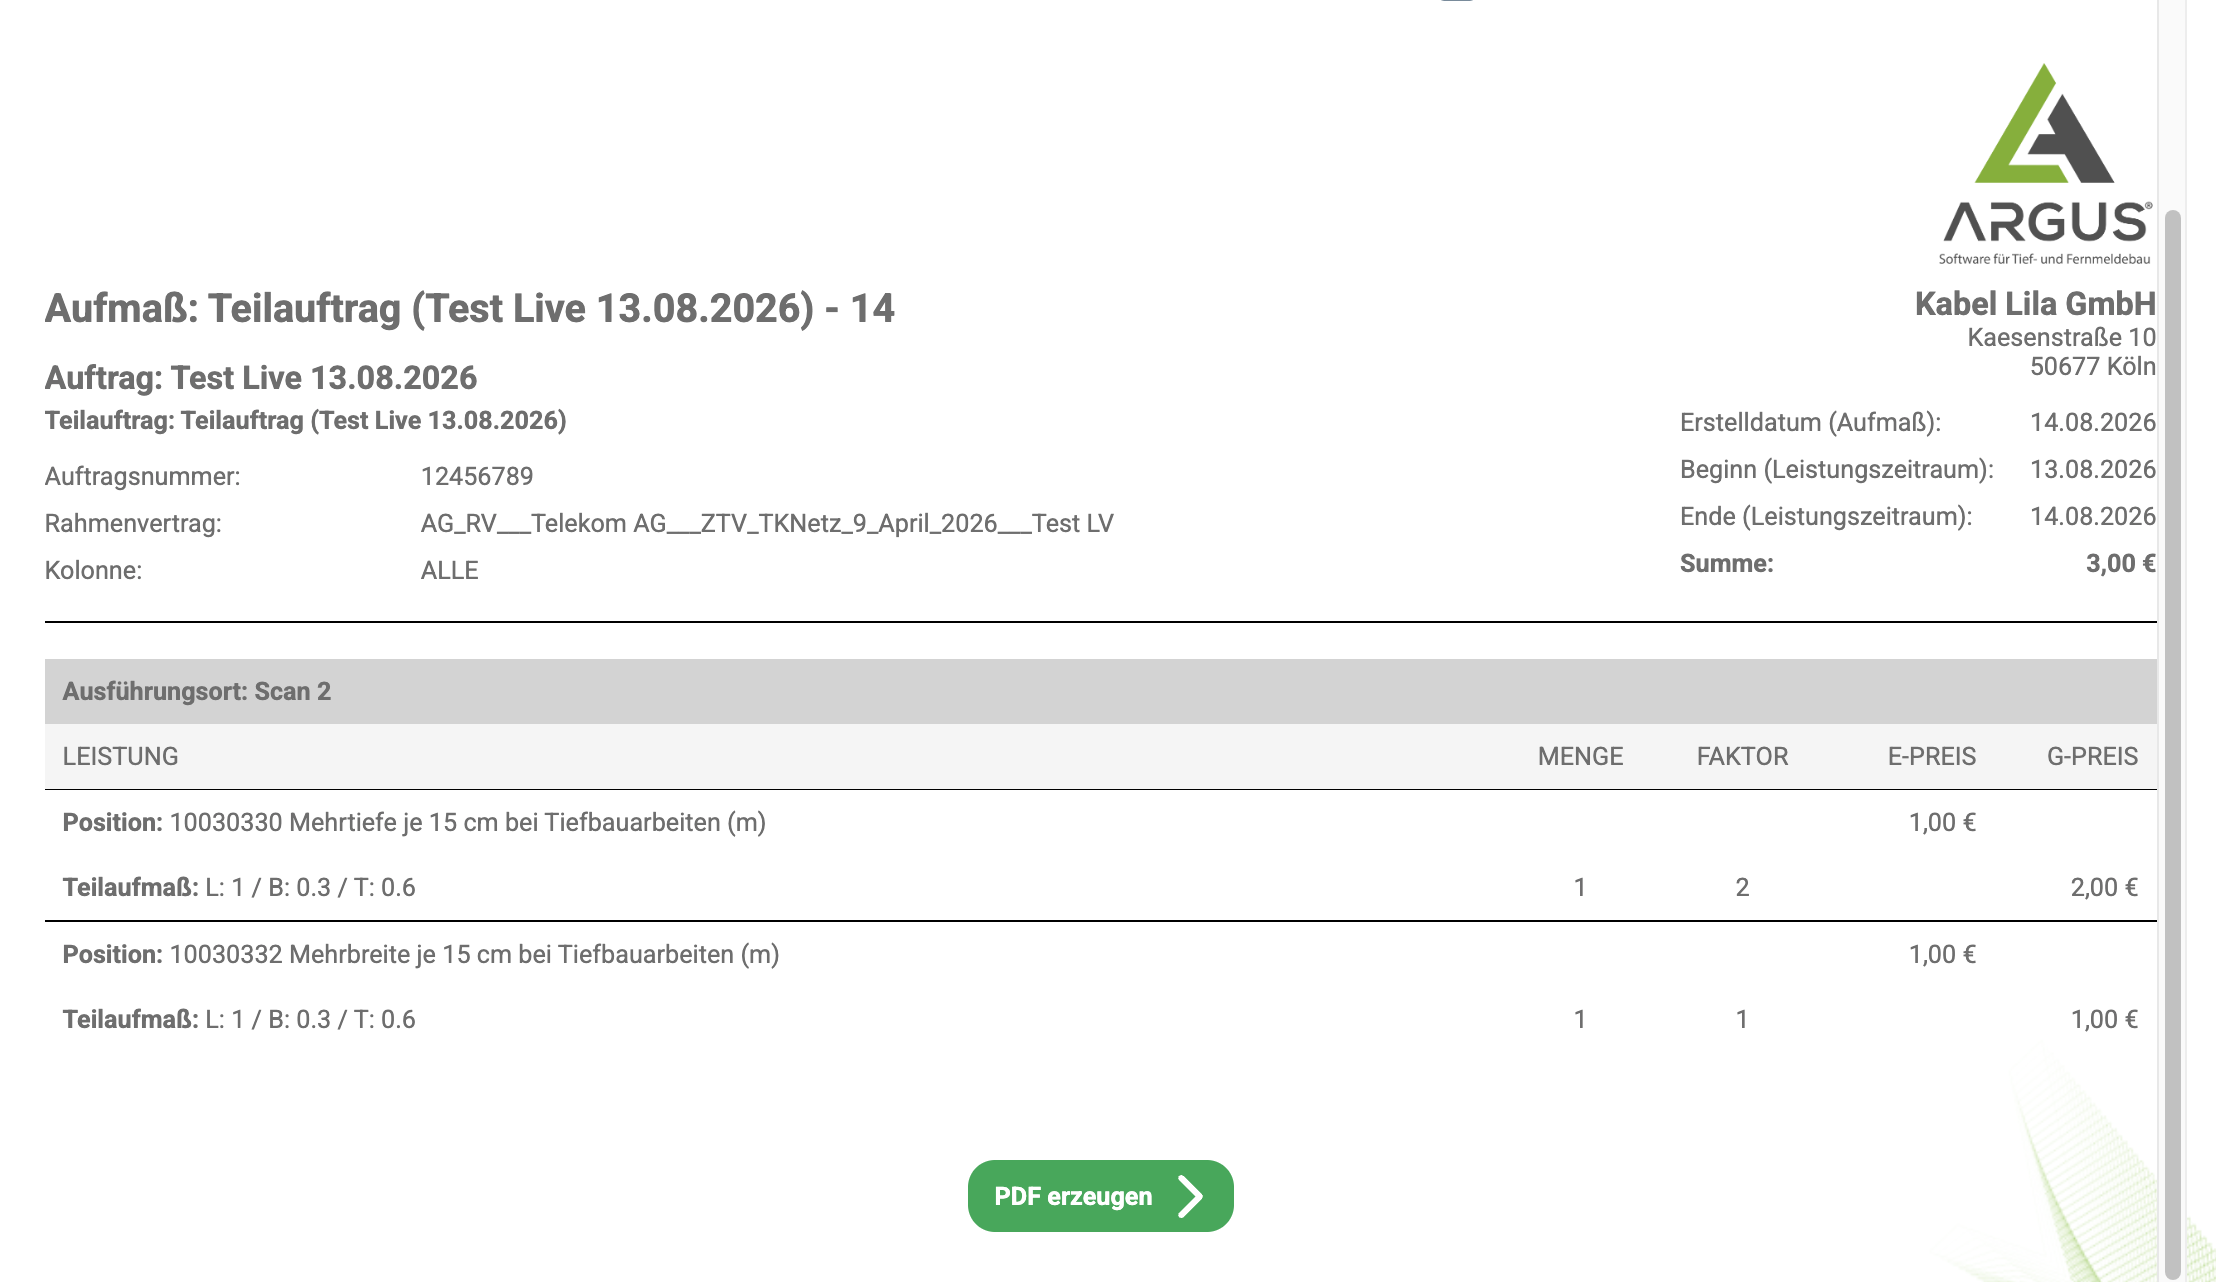Click the Kabel Lila GmbH company name
The height and width of the screenshot is (1282, 2216).
2035,304
